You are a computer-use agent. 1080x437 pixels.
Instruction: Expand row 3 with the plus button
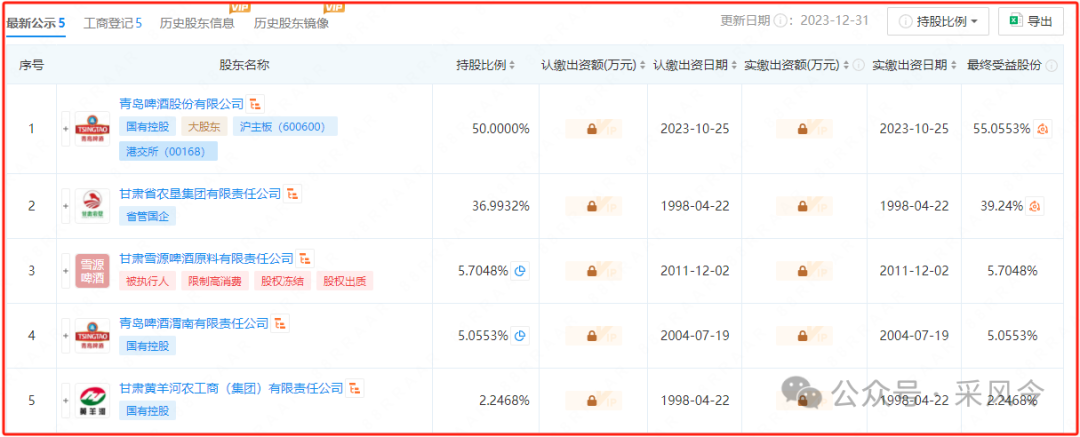point(66,271)
